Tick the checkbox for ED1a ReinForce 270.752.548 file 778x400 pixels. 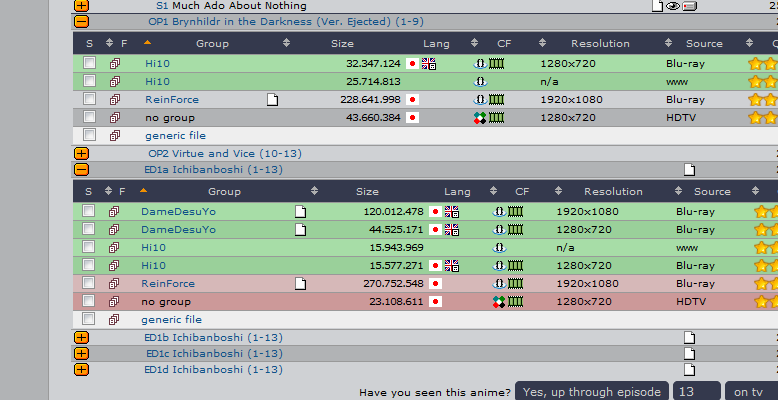pos(88,282)
